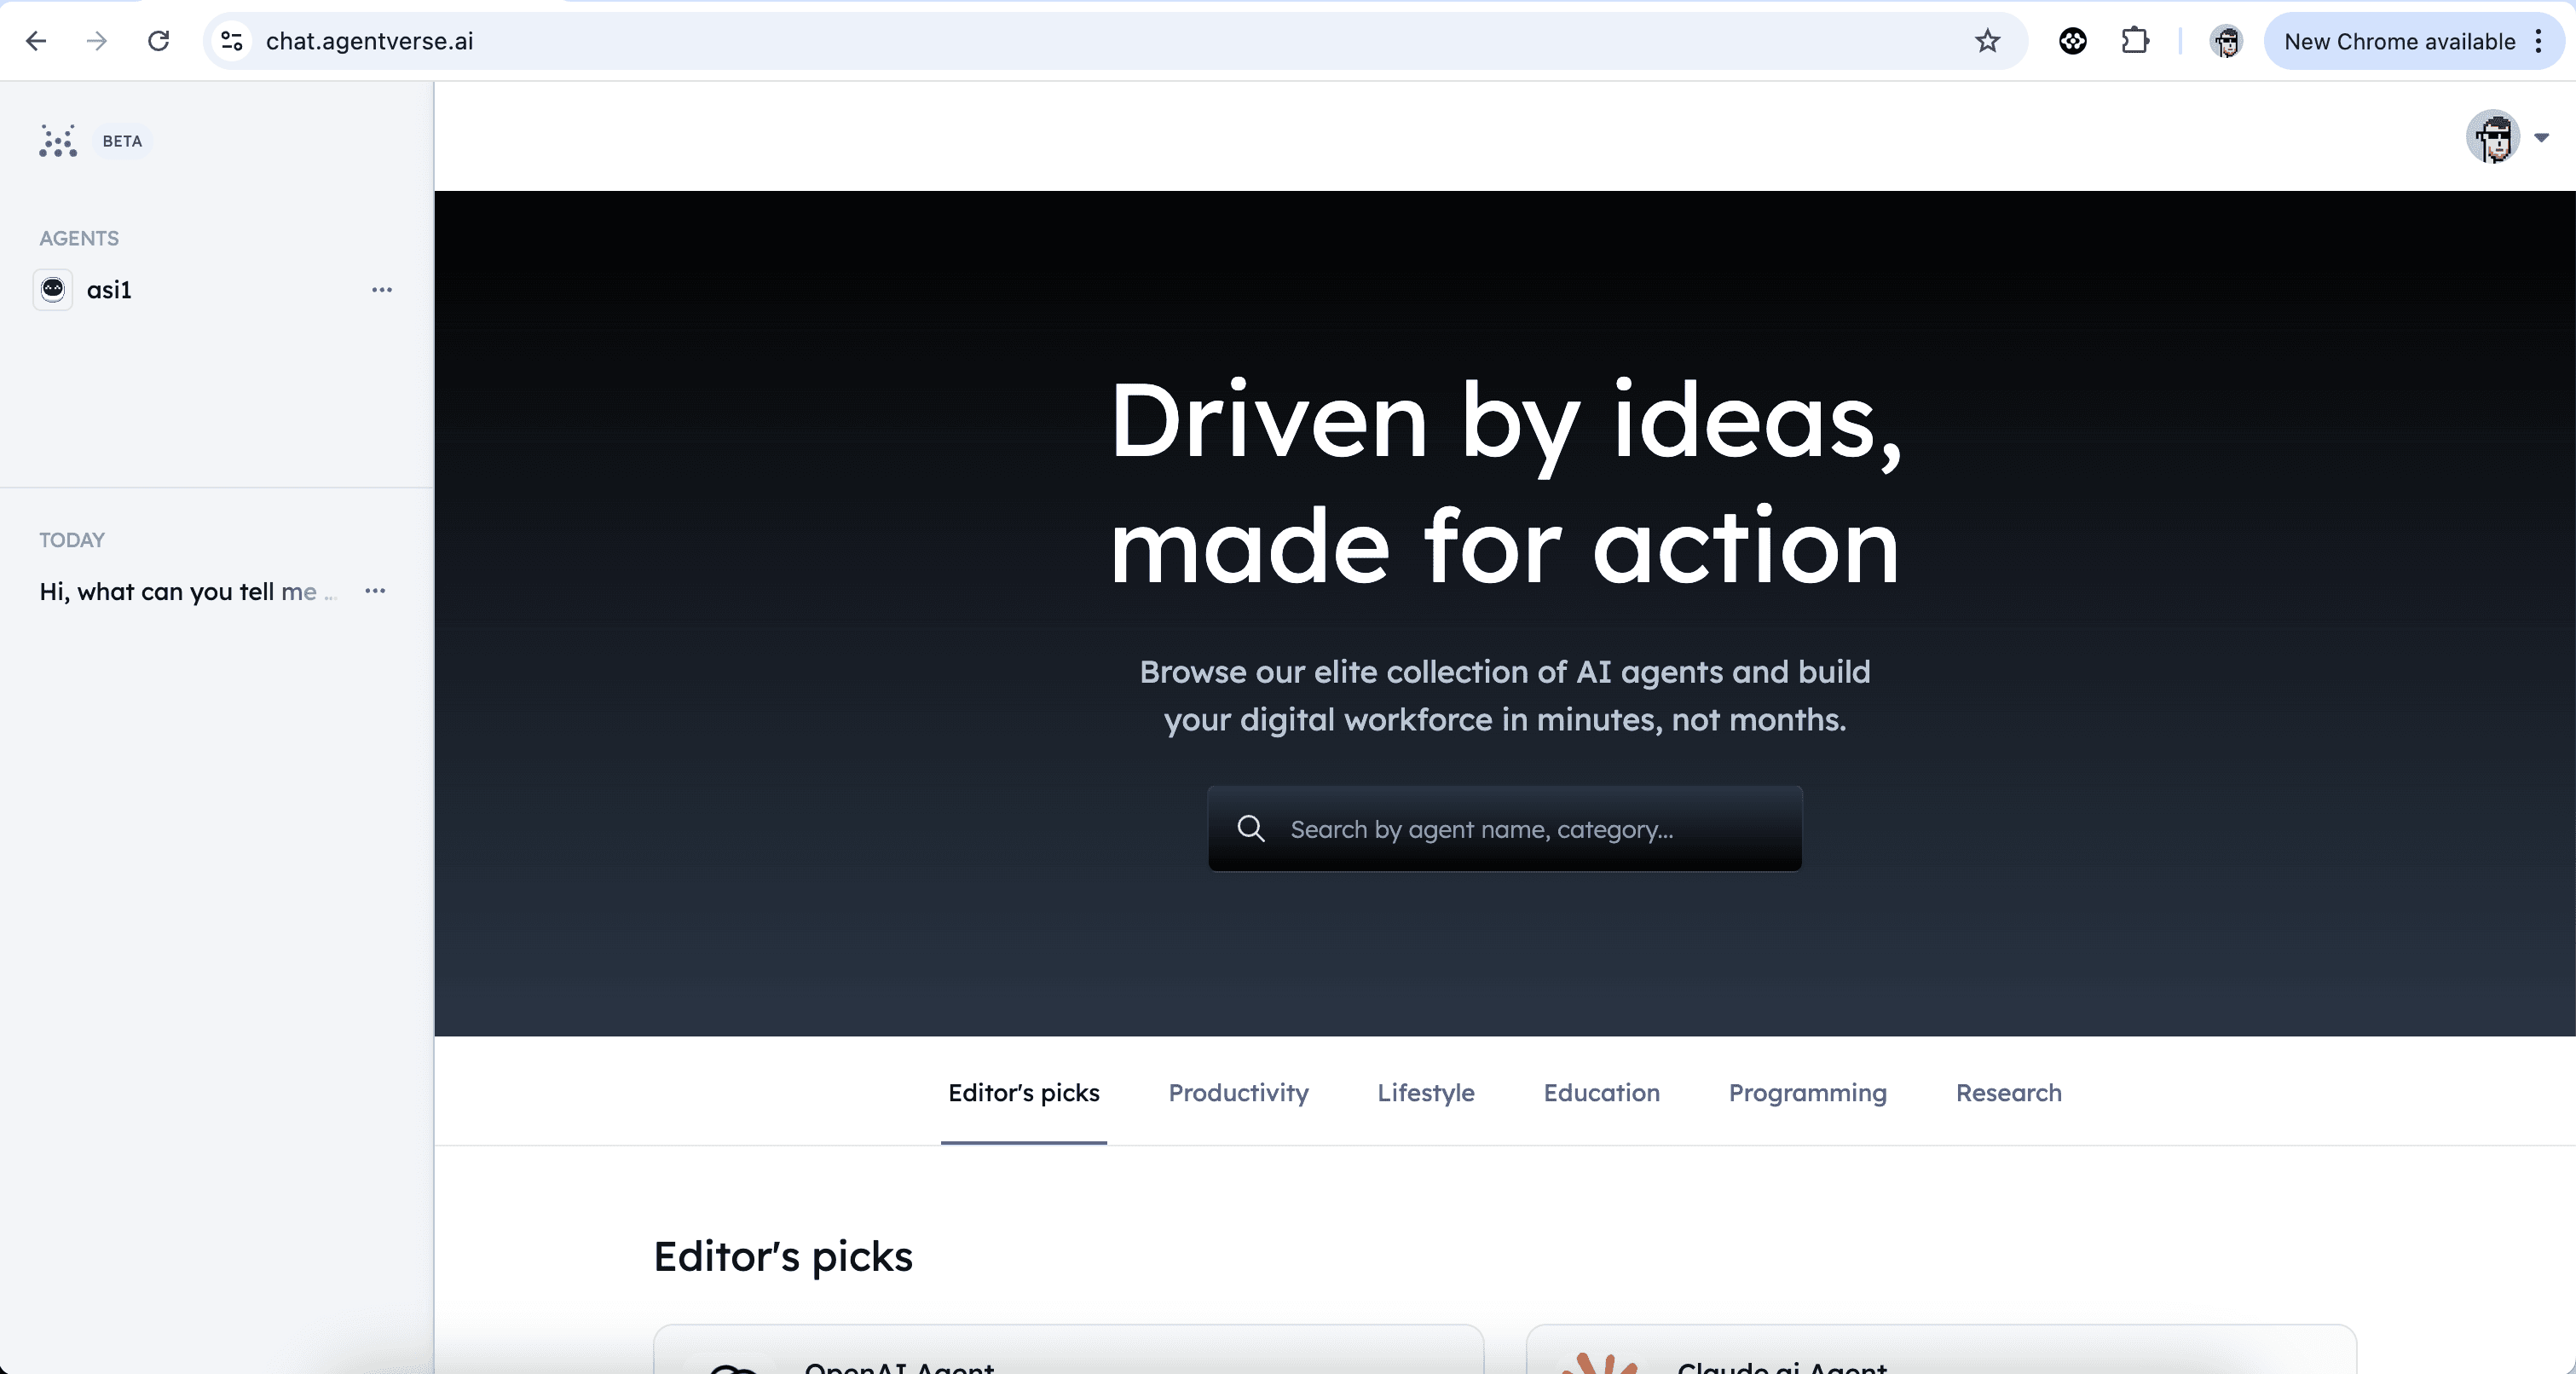This screenshot has height=1374, width=2576.
Task: Click the magnifier icon in search box
Action: tap(1251, 829)
